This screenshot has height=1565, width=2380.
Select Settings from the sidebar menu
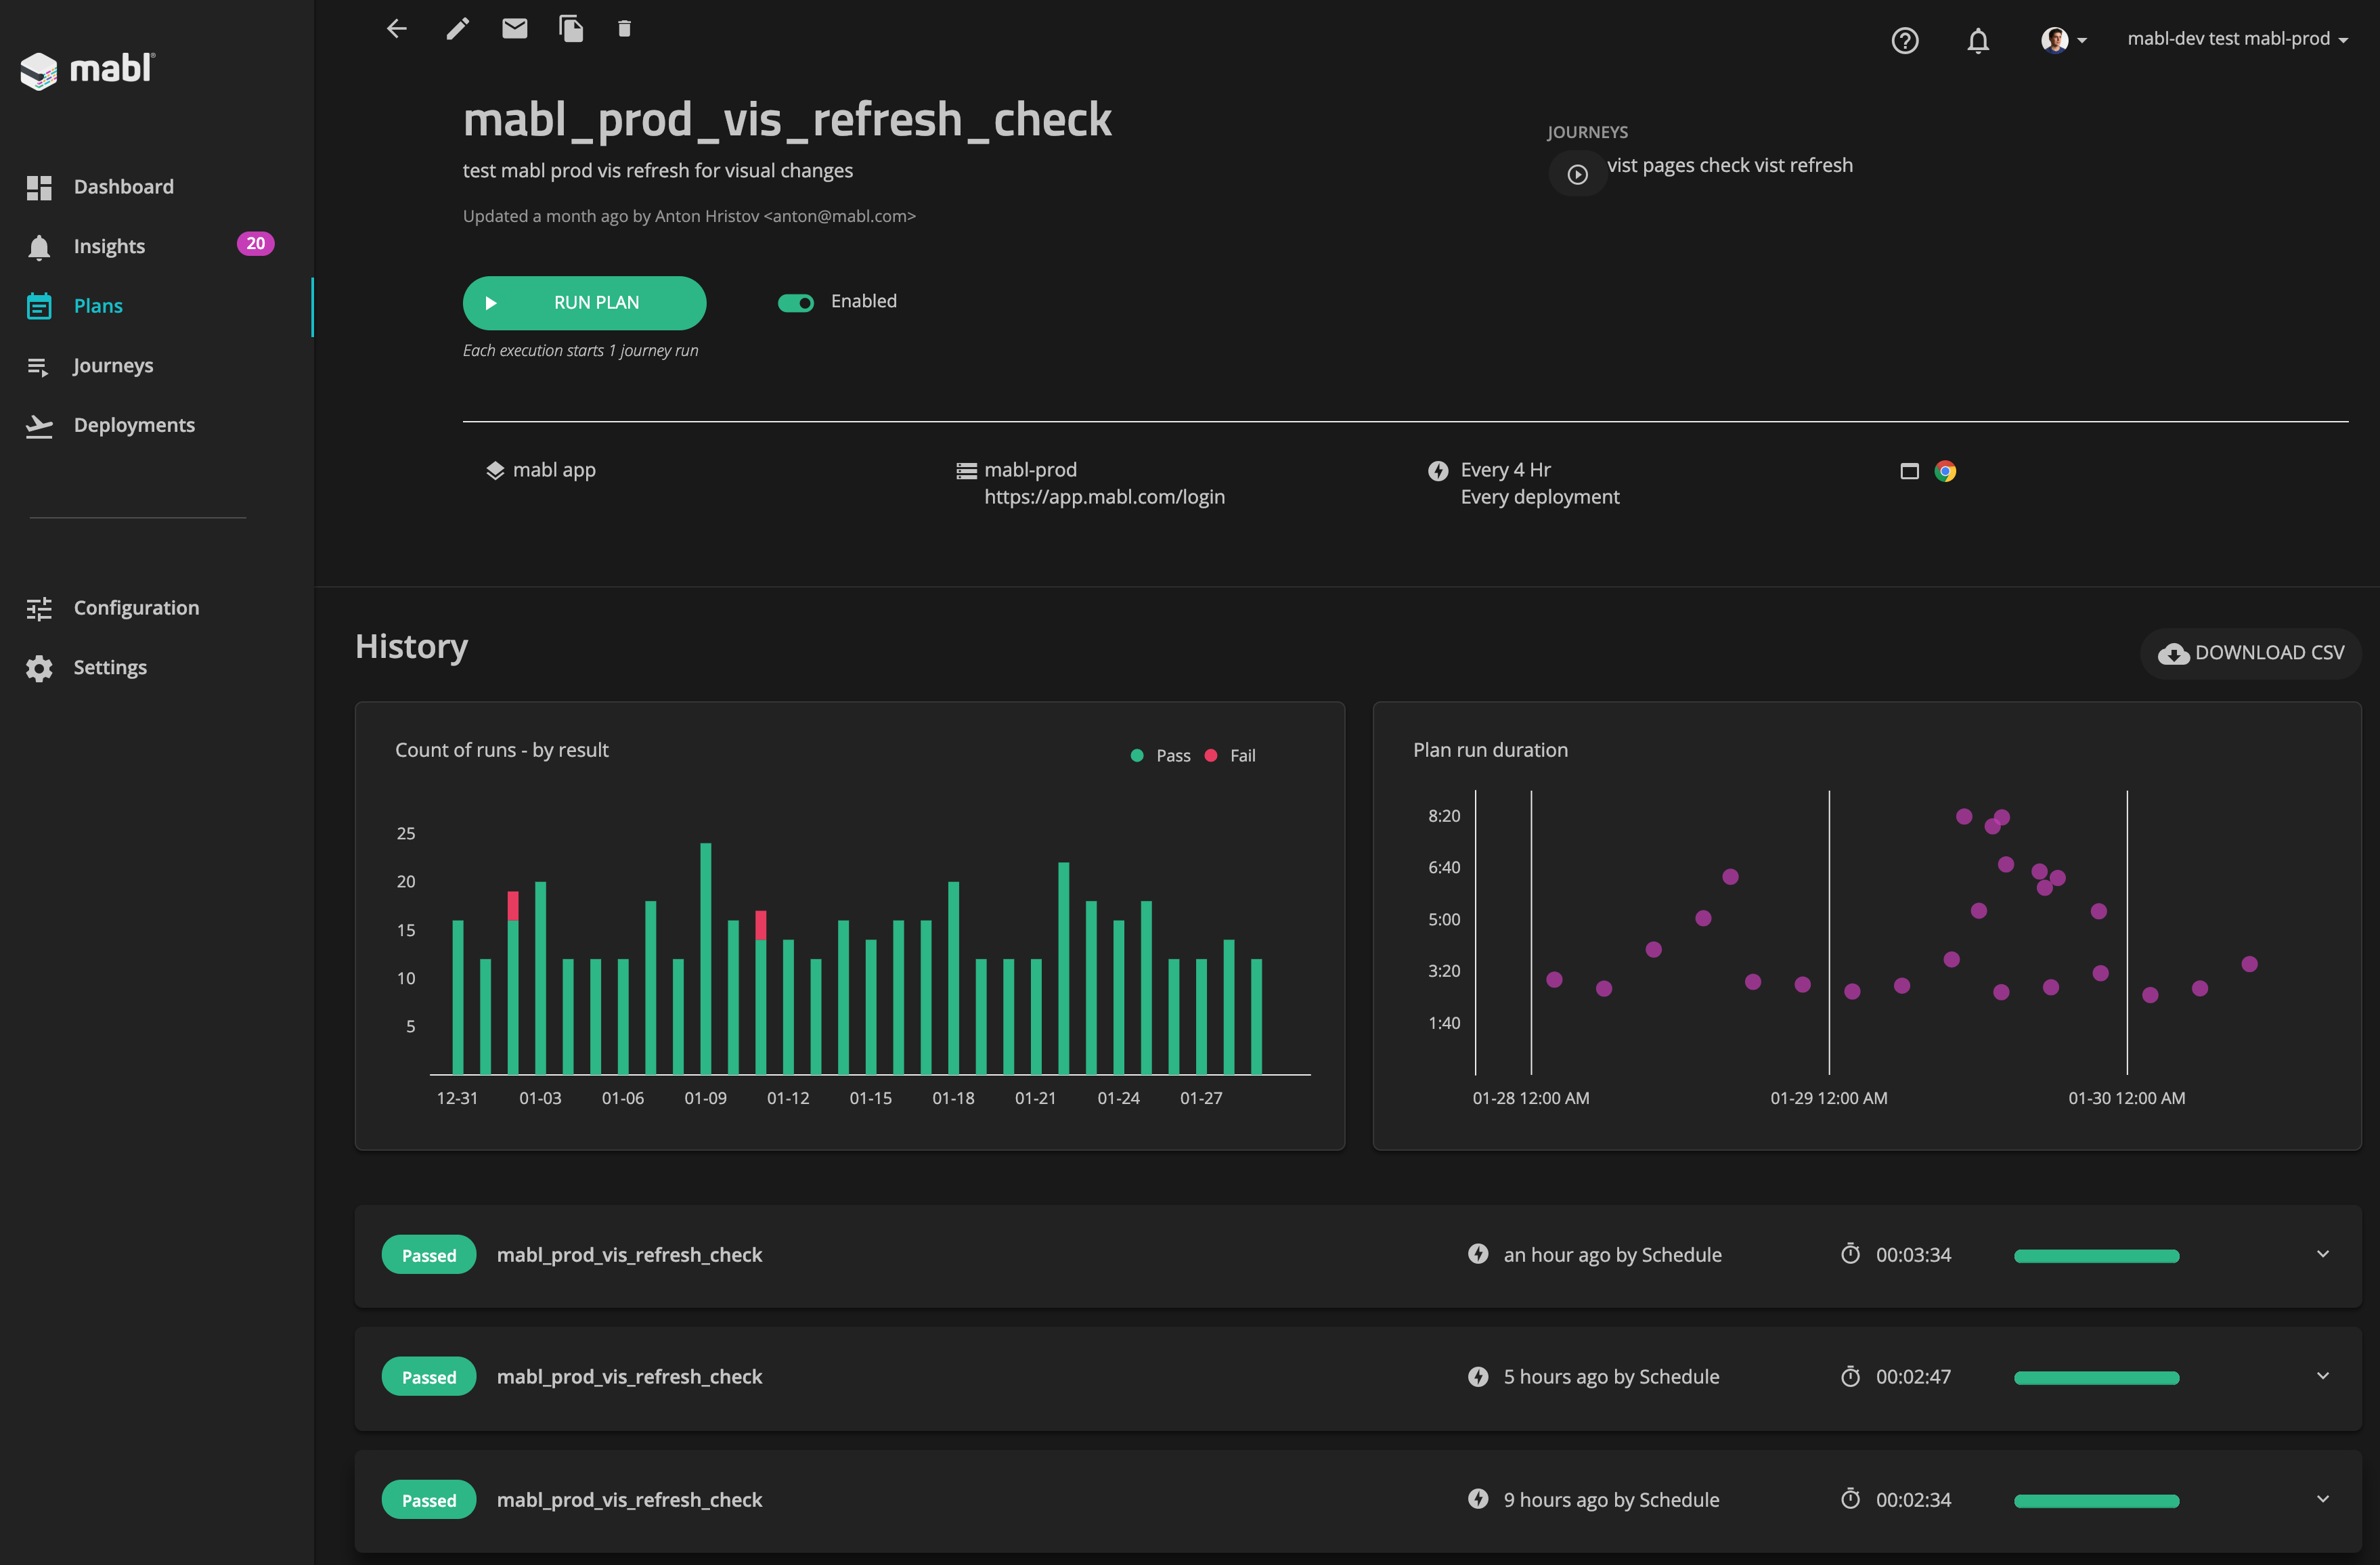click(108, 665)
